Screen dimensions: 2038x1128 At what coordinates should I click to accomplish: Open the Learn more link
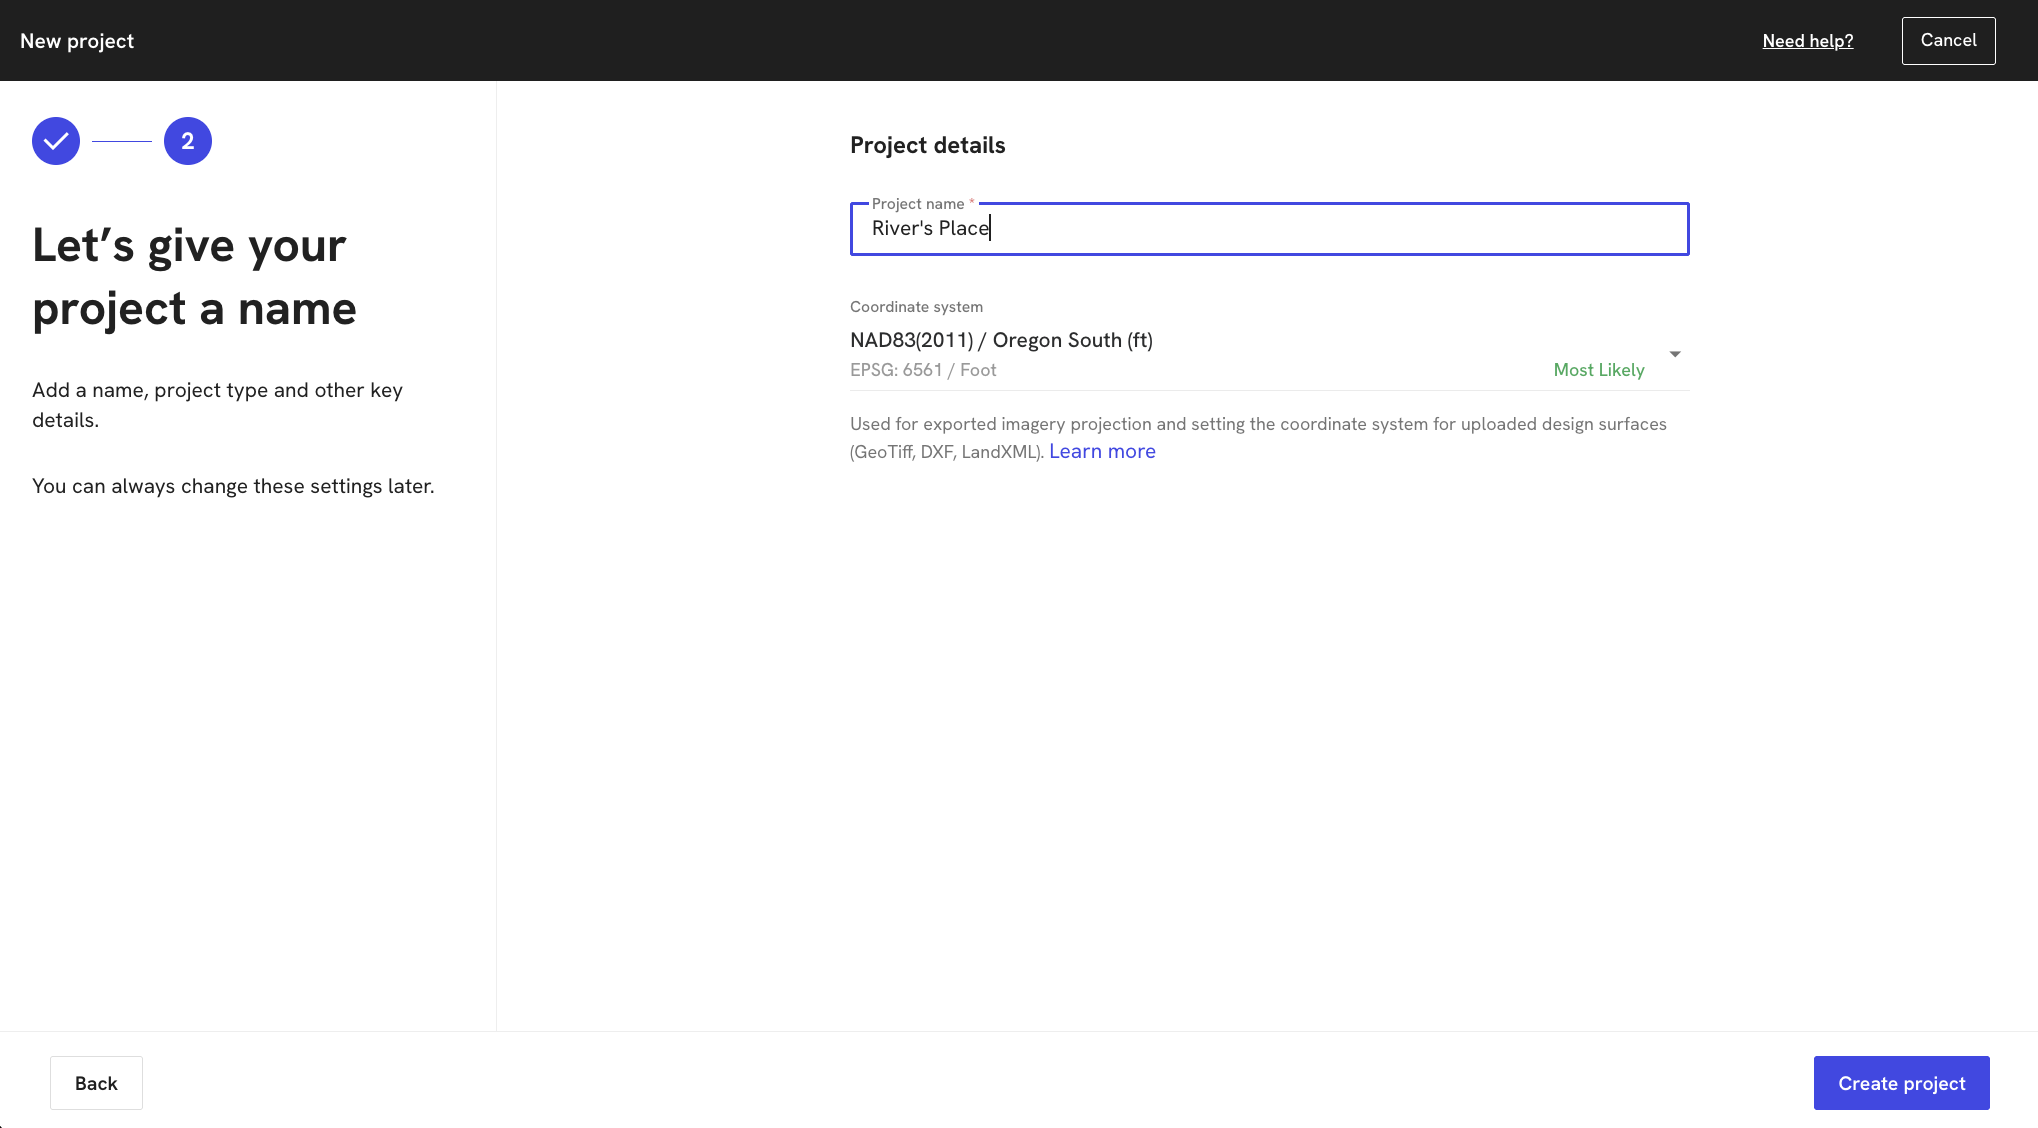(x=1101, y=451)
